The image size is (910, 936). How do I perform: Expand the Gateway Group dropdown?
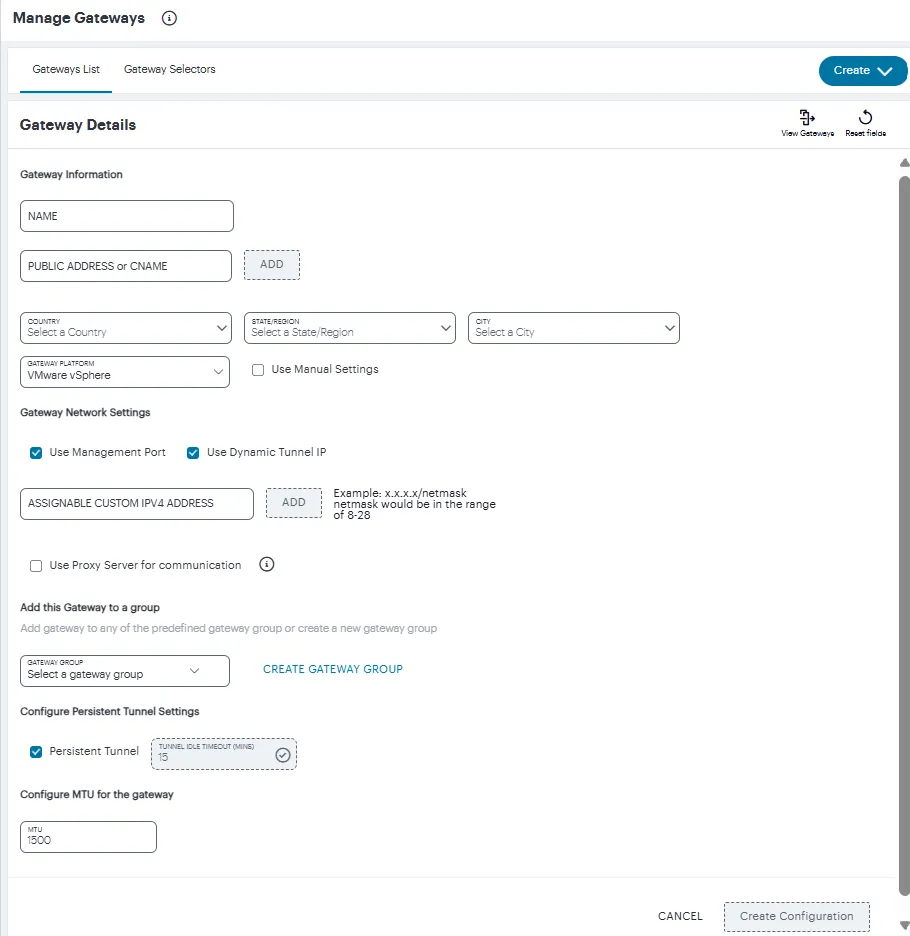[x=125, y=671]
